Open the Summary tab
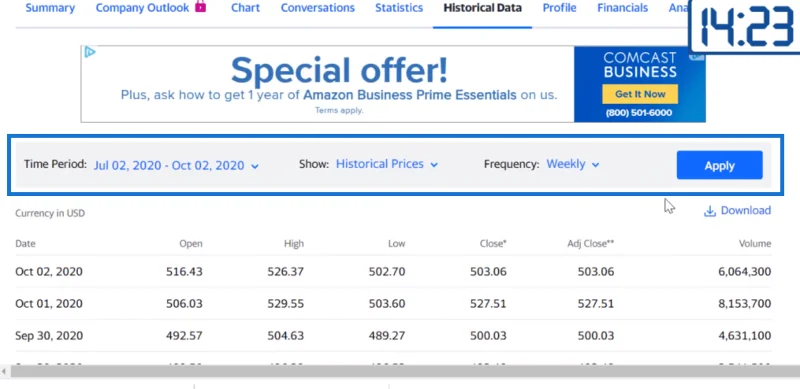 pos(50,8)
